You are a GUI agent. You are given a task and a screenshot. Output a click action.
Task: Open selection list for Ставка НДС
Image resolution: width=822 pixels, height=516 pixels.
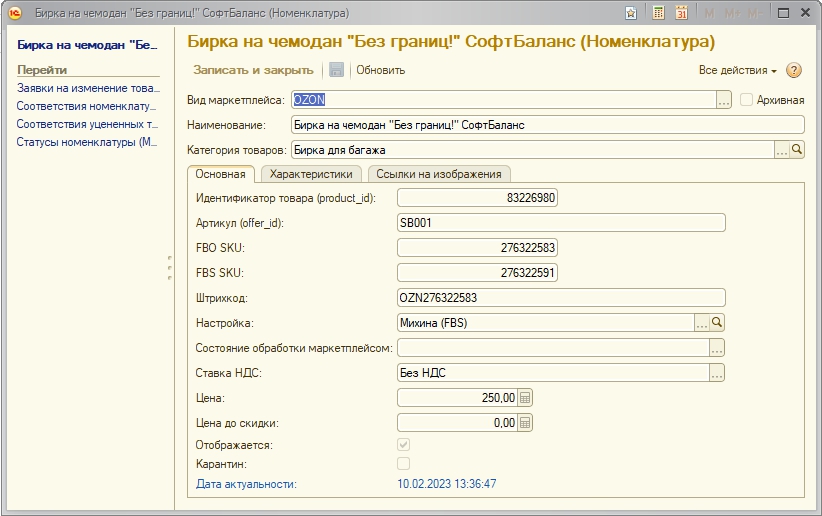(x=717, y=373)
